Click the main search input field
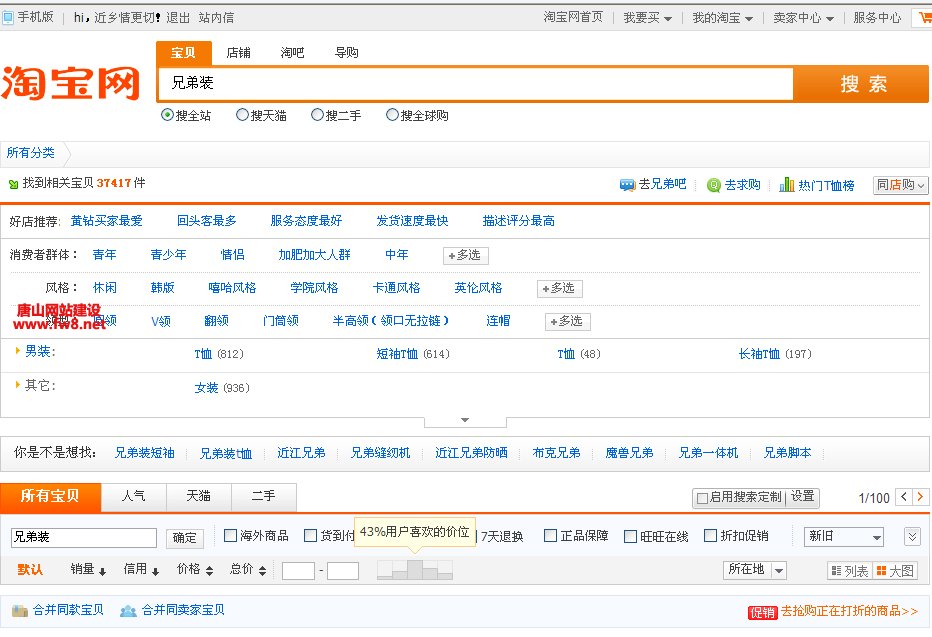 (x=476, y=84)
